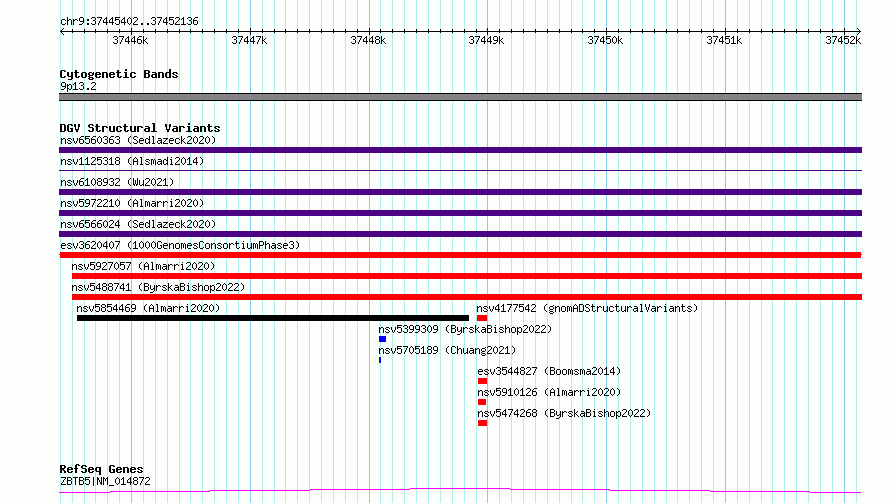
Task: Click the red bar under esv3620407
Action: (x=460, y=255)
